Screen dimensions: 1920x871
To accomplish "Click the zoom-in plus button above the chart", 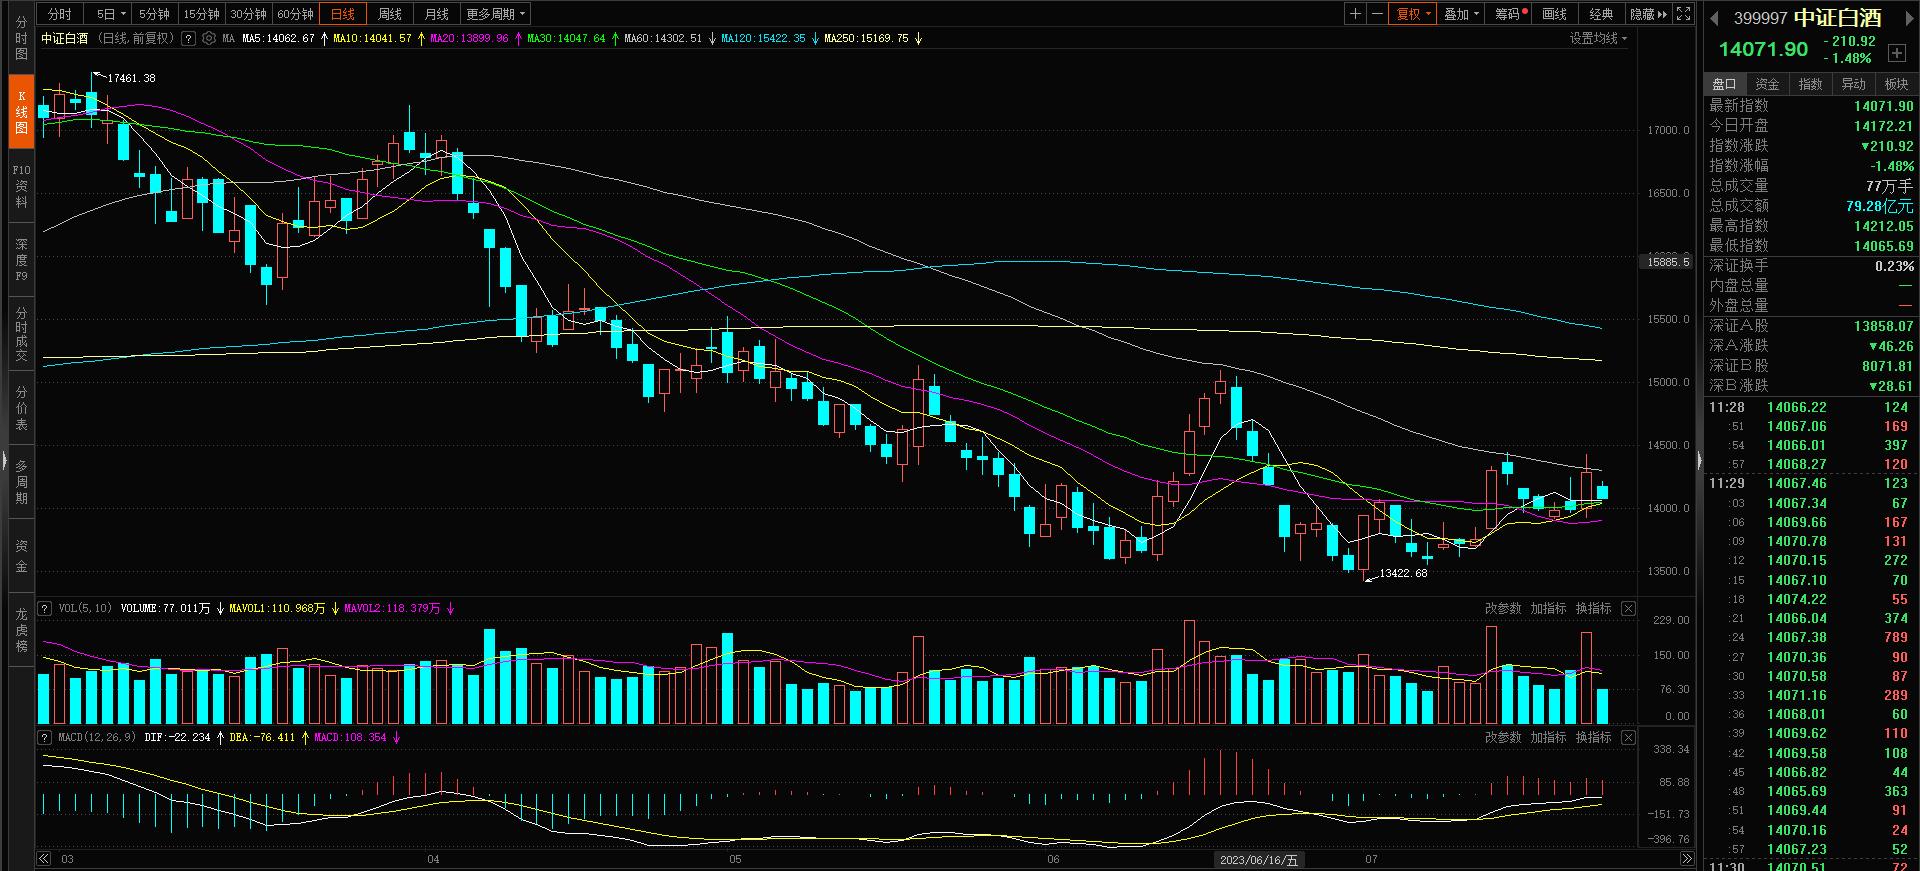I will click(1355, 14).
